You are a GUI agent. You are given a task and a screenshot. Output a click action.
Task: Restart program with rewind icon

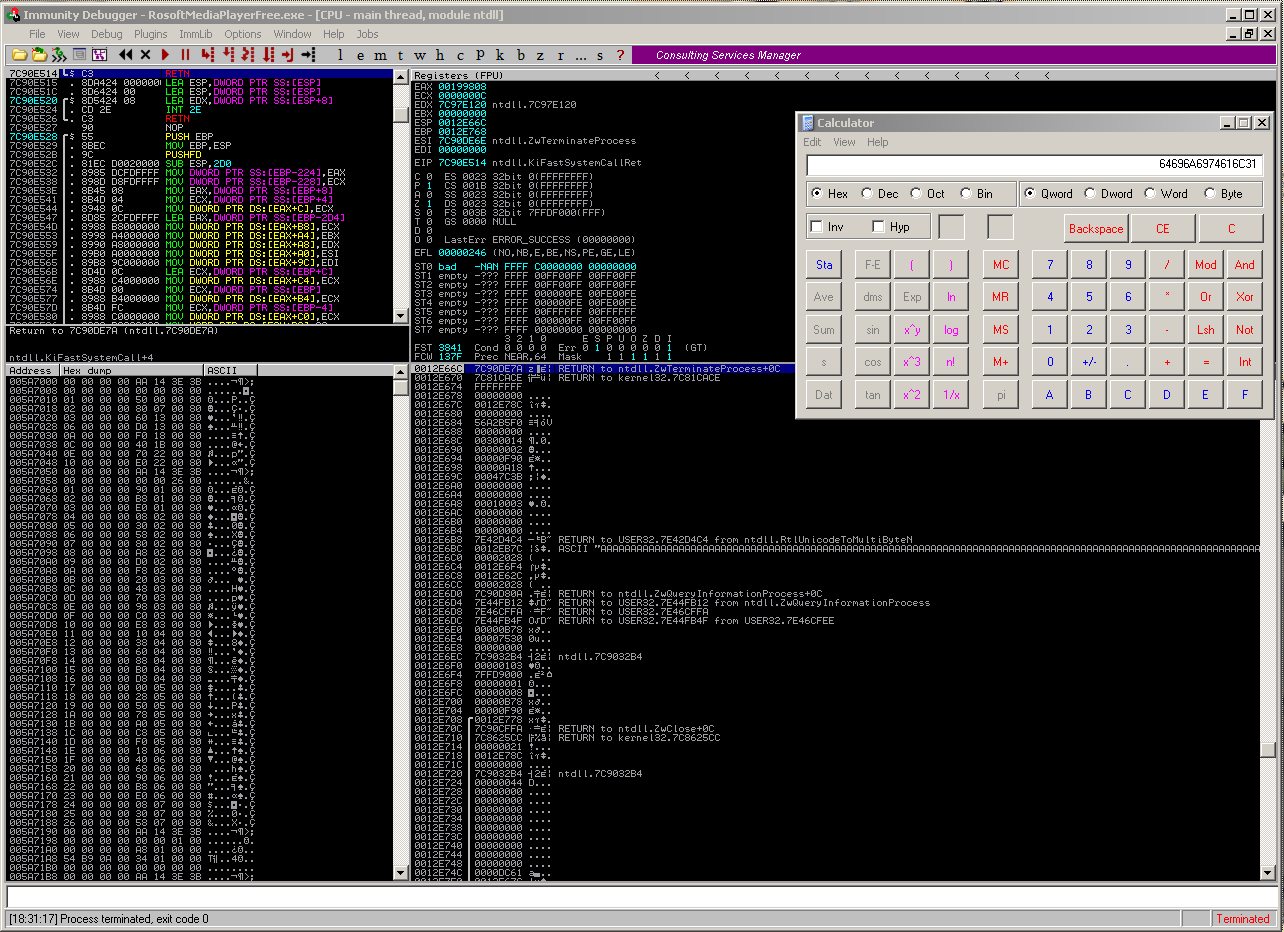click(125, 54)
